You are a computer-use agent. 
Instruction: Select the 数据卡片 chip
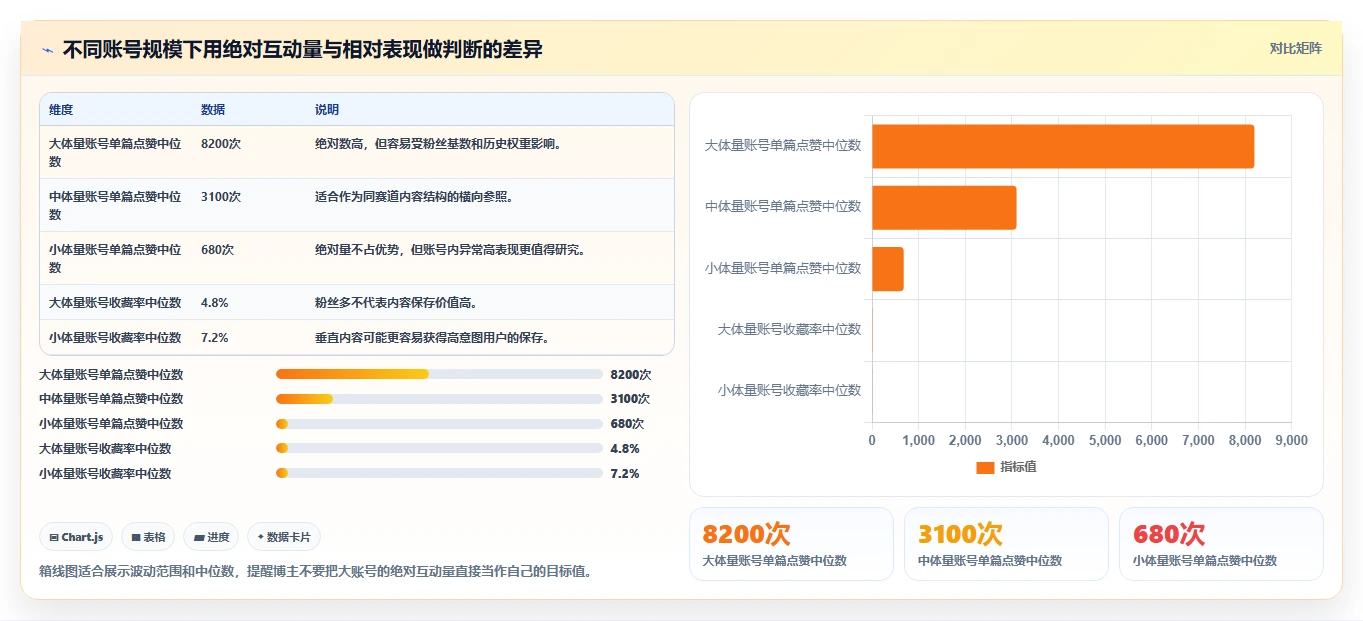(284, 537)
